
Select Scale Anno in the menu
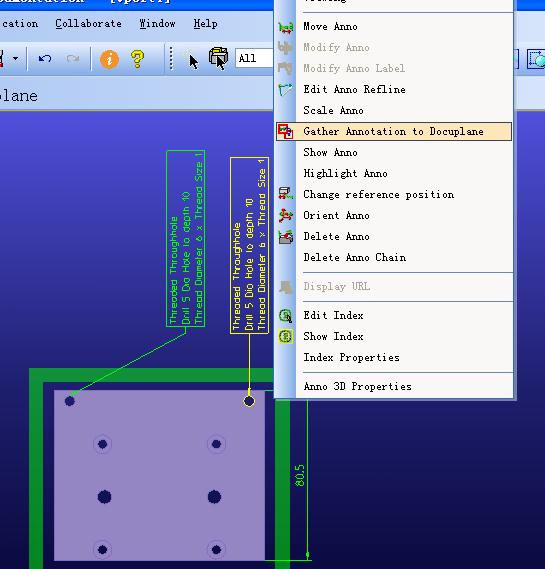coord(394,110)
